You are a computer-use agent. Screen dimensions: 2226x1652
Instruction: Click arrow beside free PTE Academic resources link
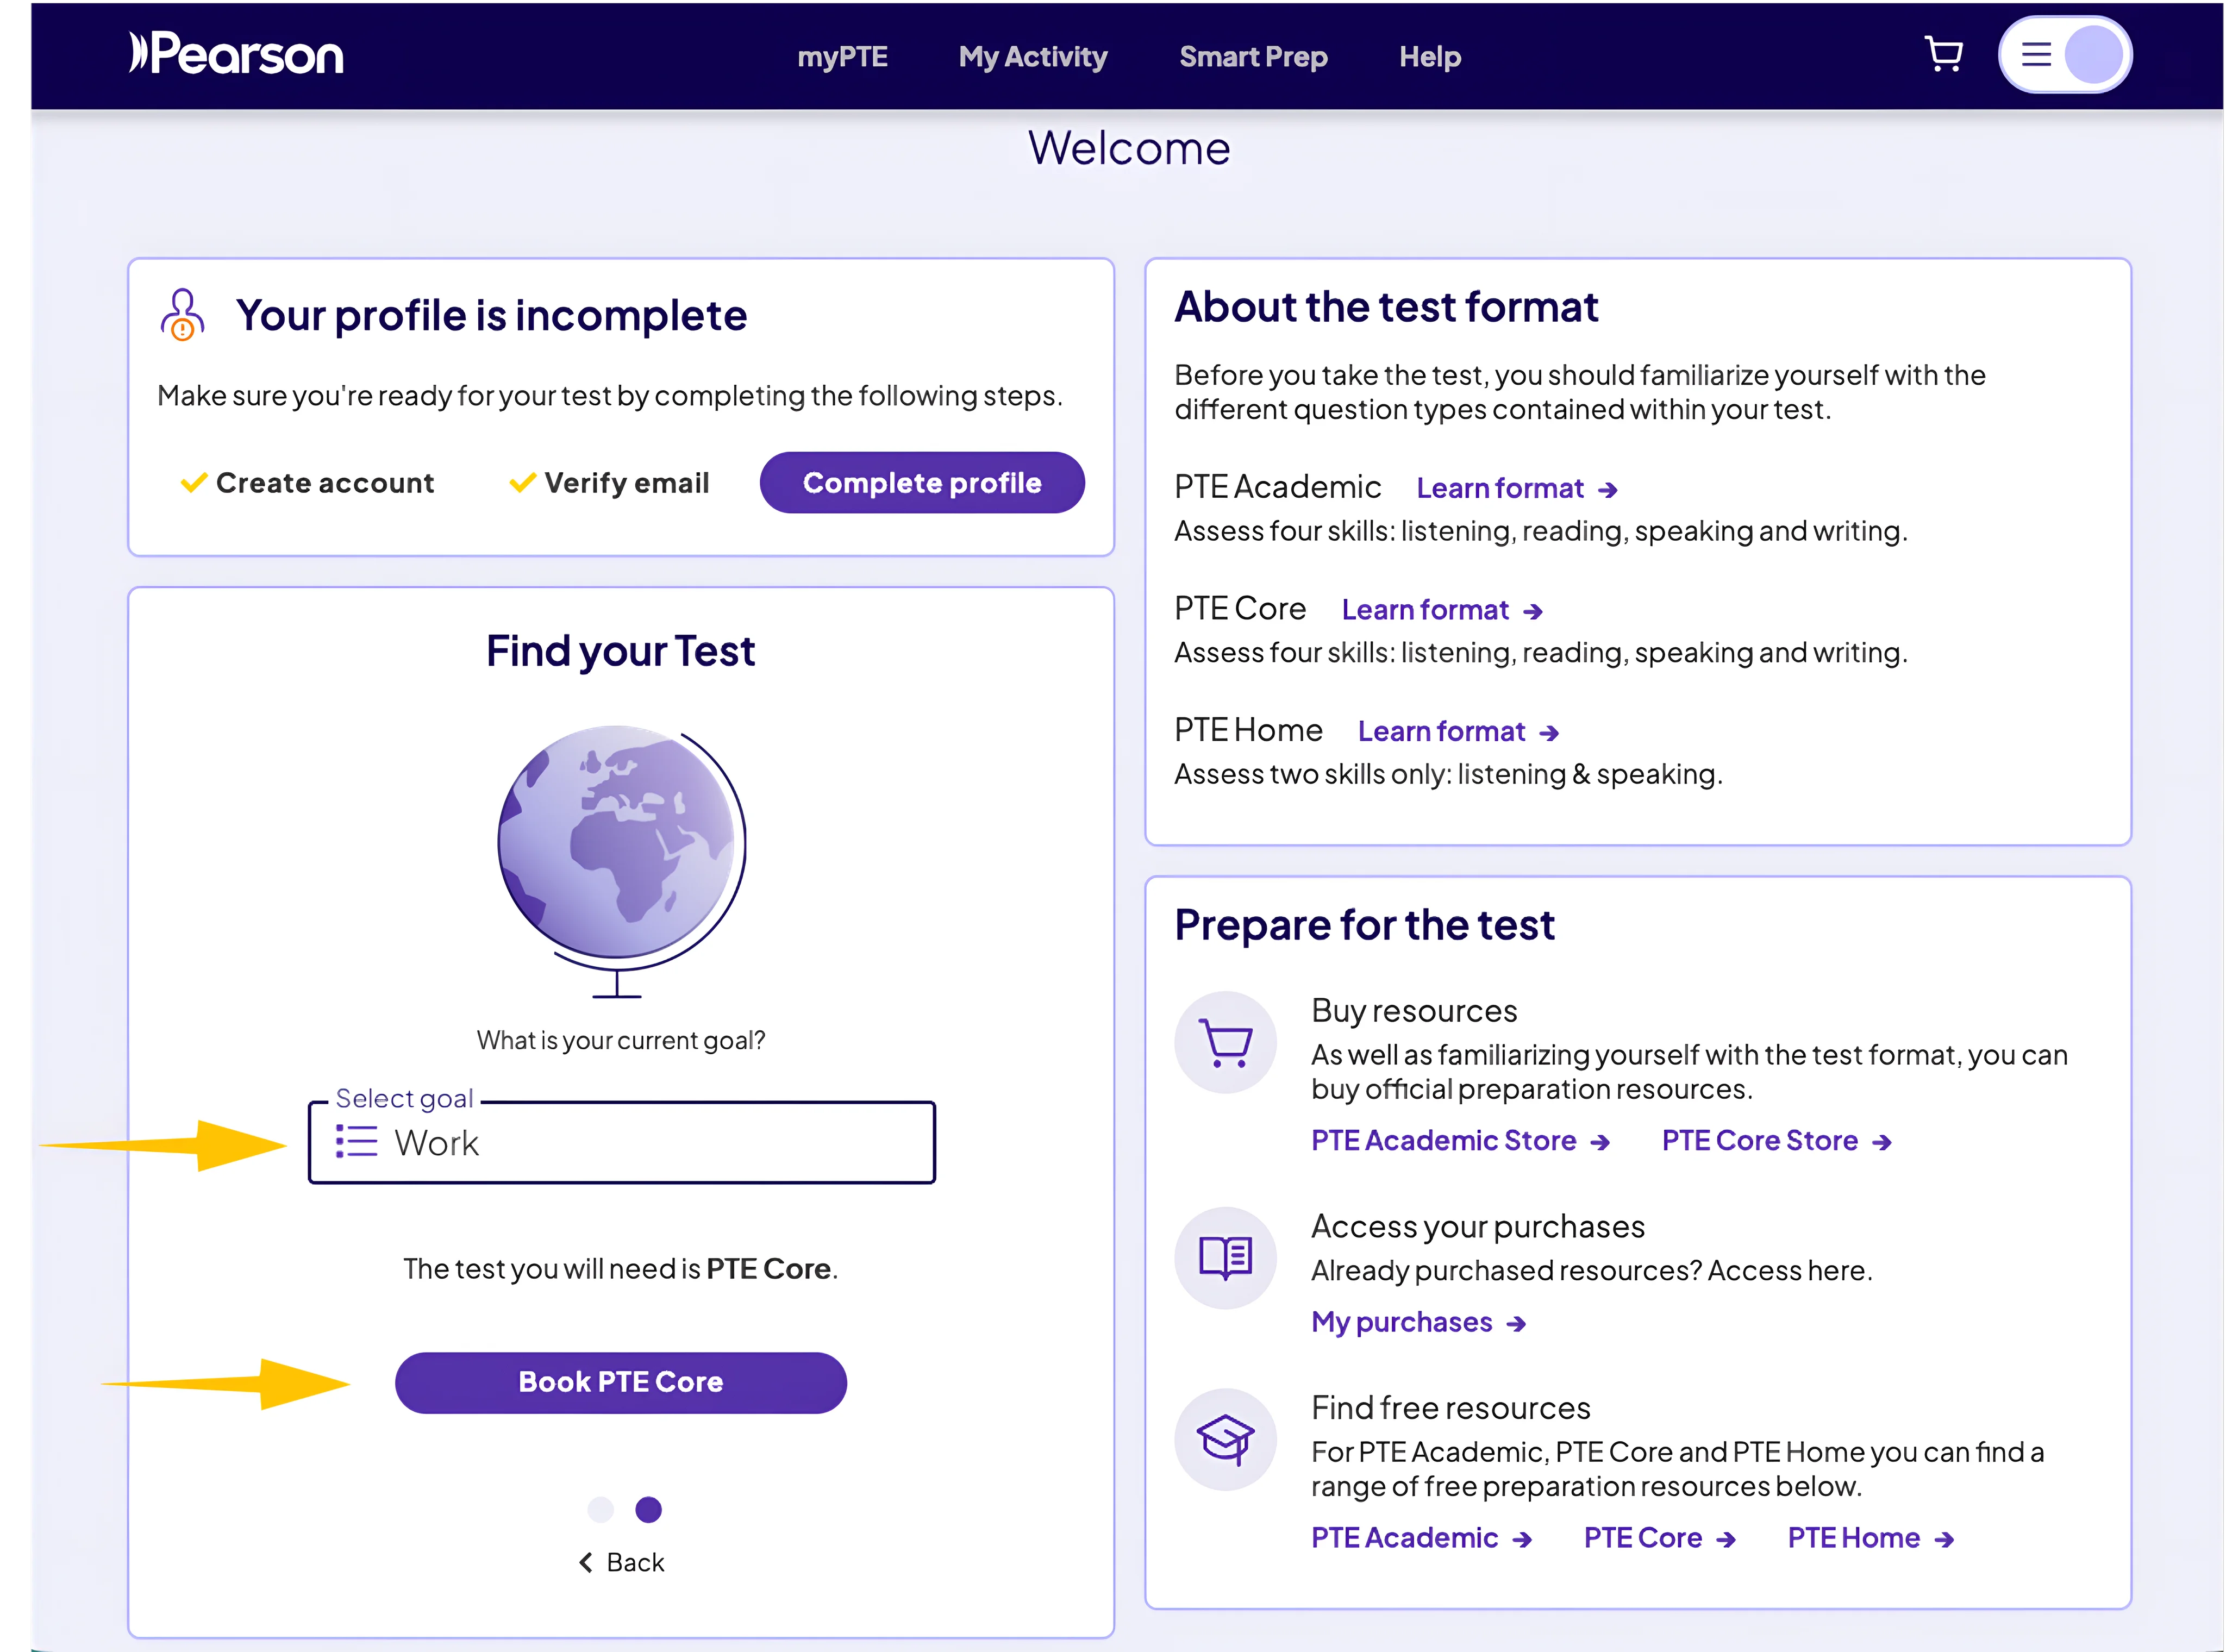[x=1522, y=1540]
